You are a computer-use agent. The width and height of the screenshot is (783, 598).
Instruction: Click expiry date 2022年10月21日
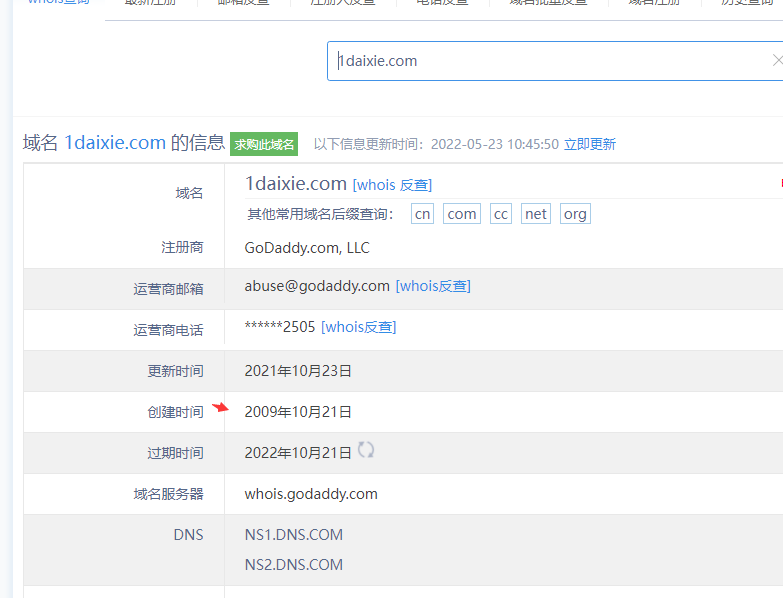298,453
